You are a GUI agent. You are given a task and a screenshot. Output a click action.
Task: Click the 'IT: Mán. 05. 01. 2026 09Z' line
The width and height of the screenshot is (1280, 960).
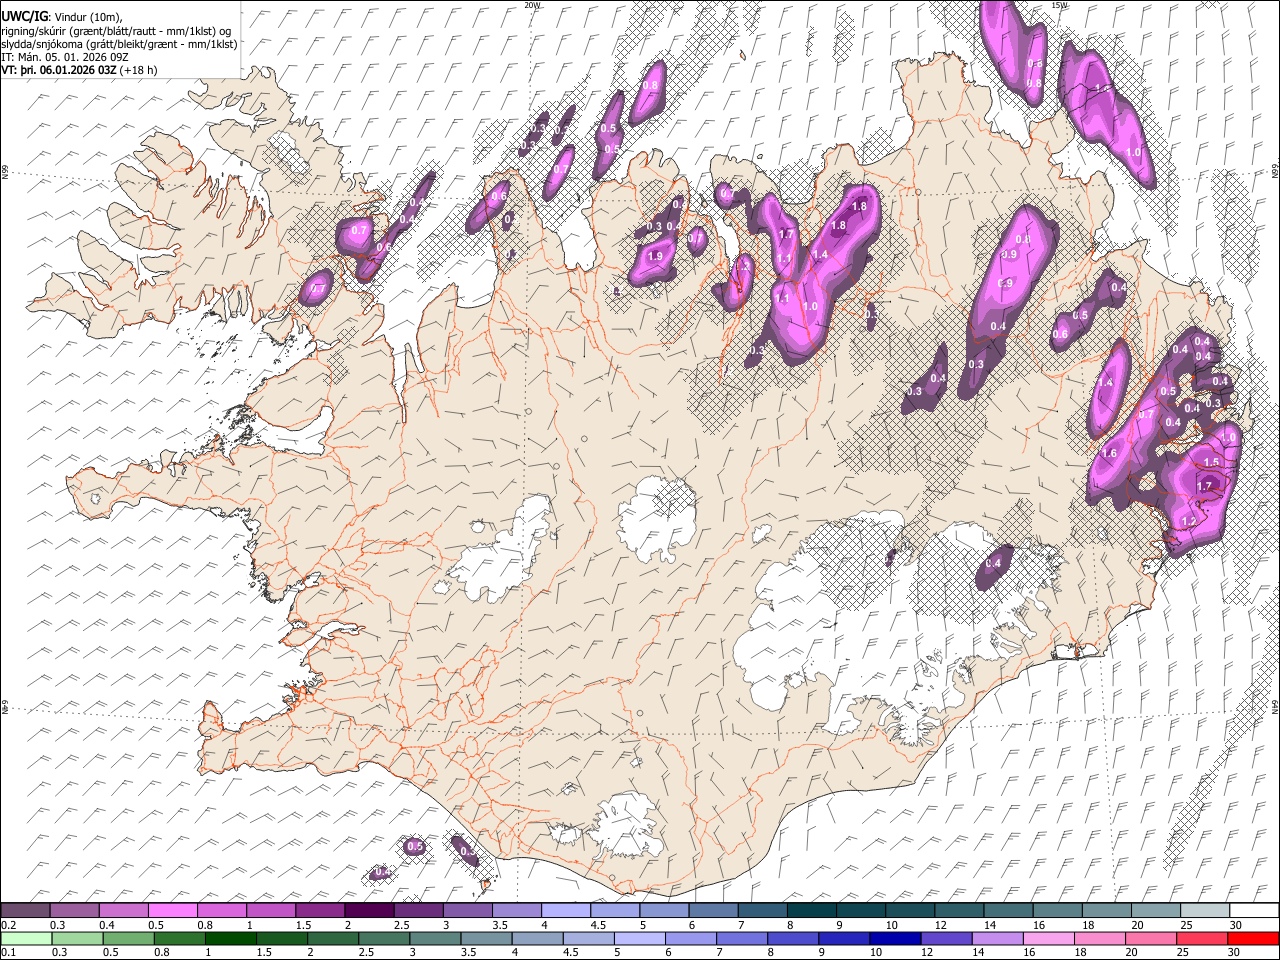64,57
